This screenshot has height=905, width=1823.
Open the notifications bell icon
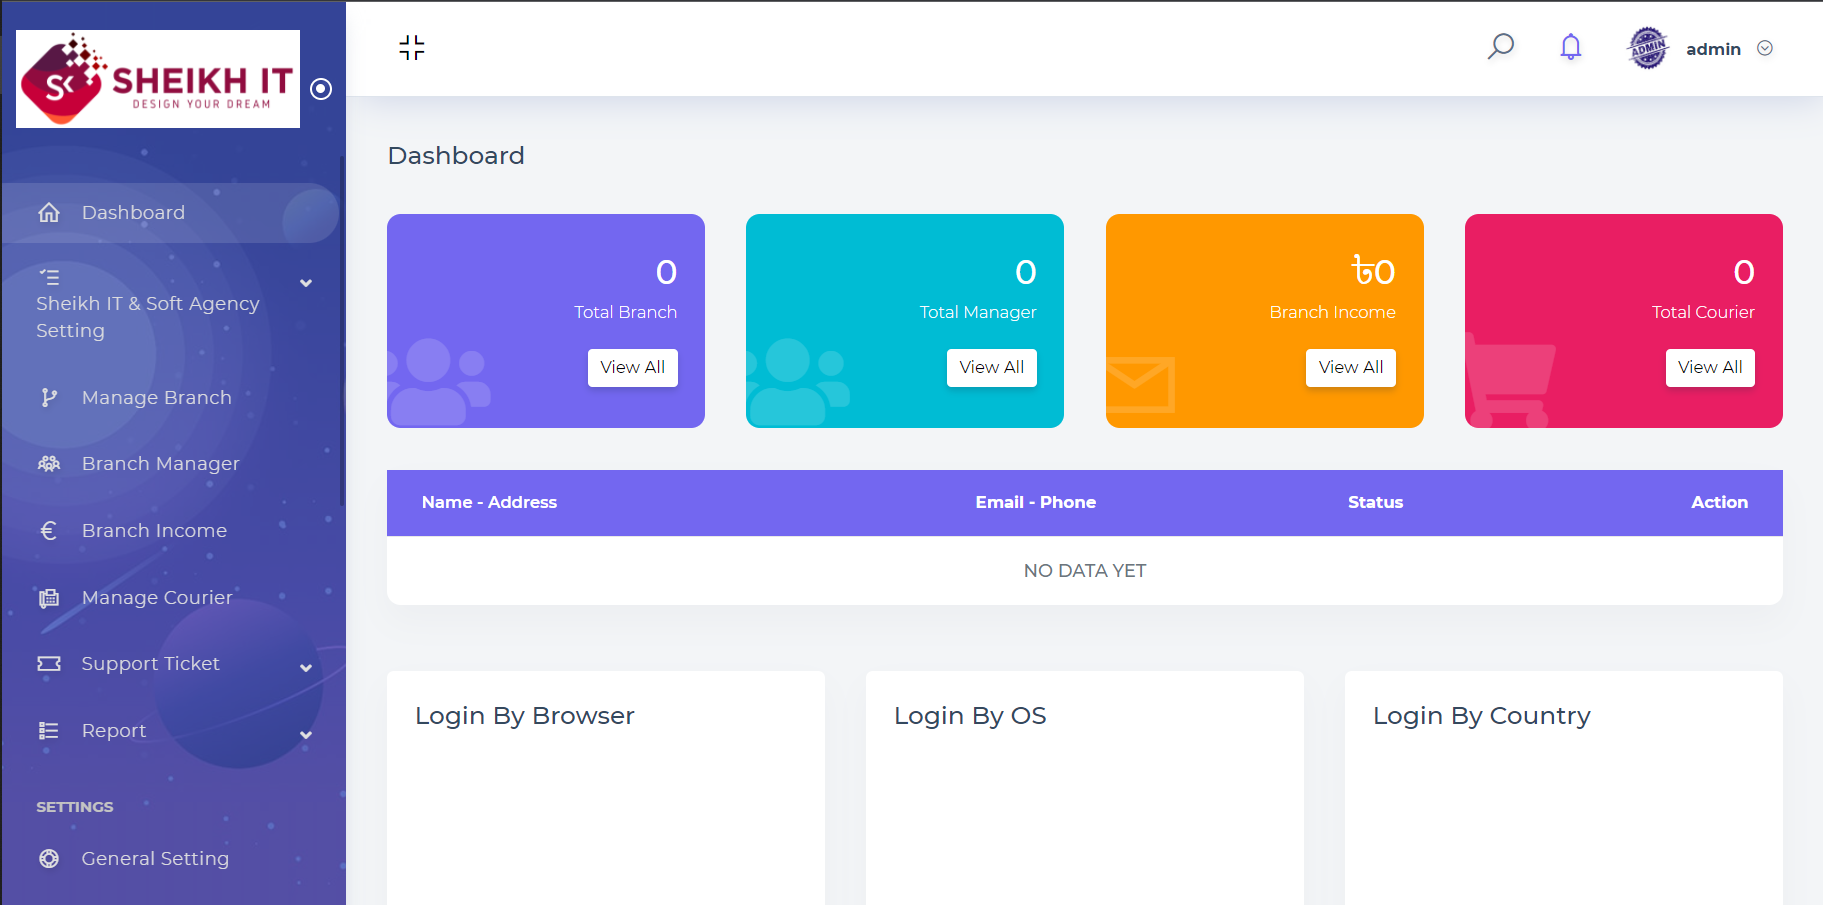(1570, 47)
